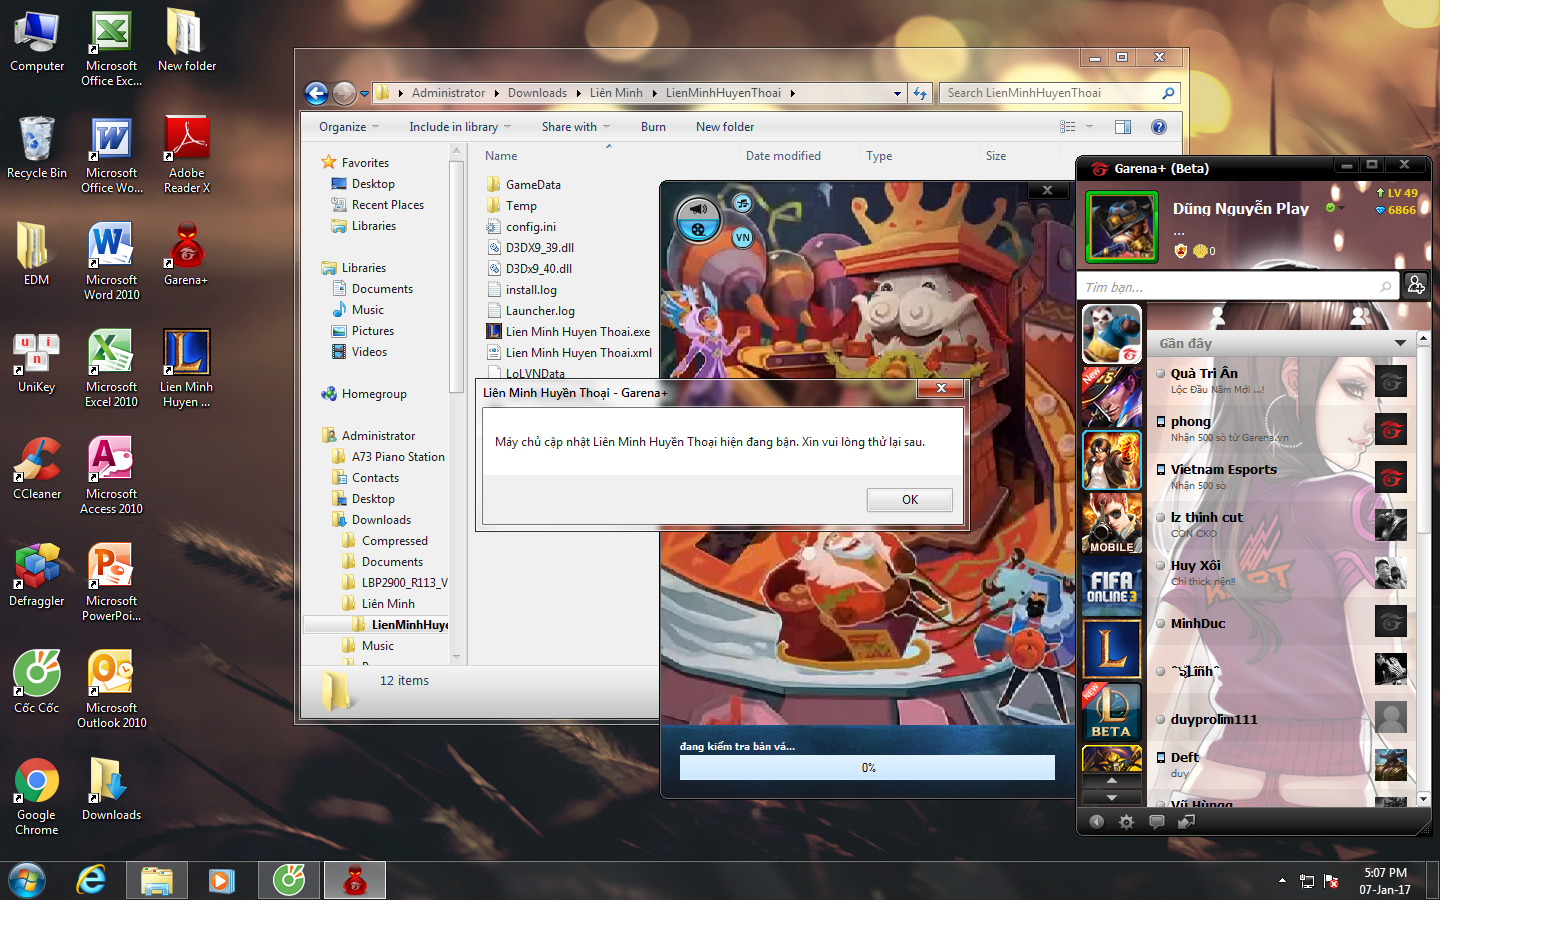Open the chat bubble icon in Garena footer
Image resolution: width=1560 pixels, height=930 pixels.
click(1157, 822)
